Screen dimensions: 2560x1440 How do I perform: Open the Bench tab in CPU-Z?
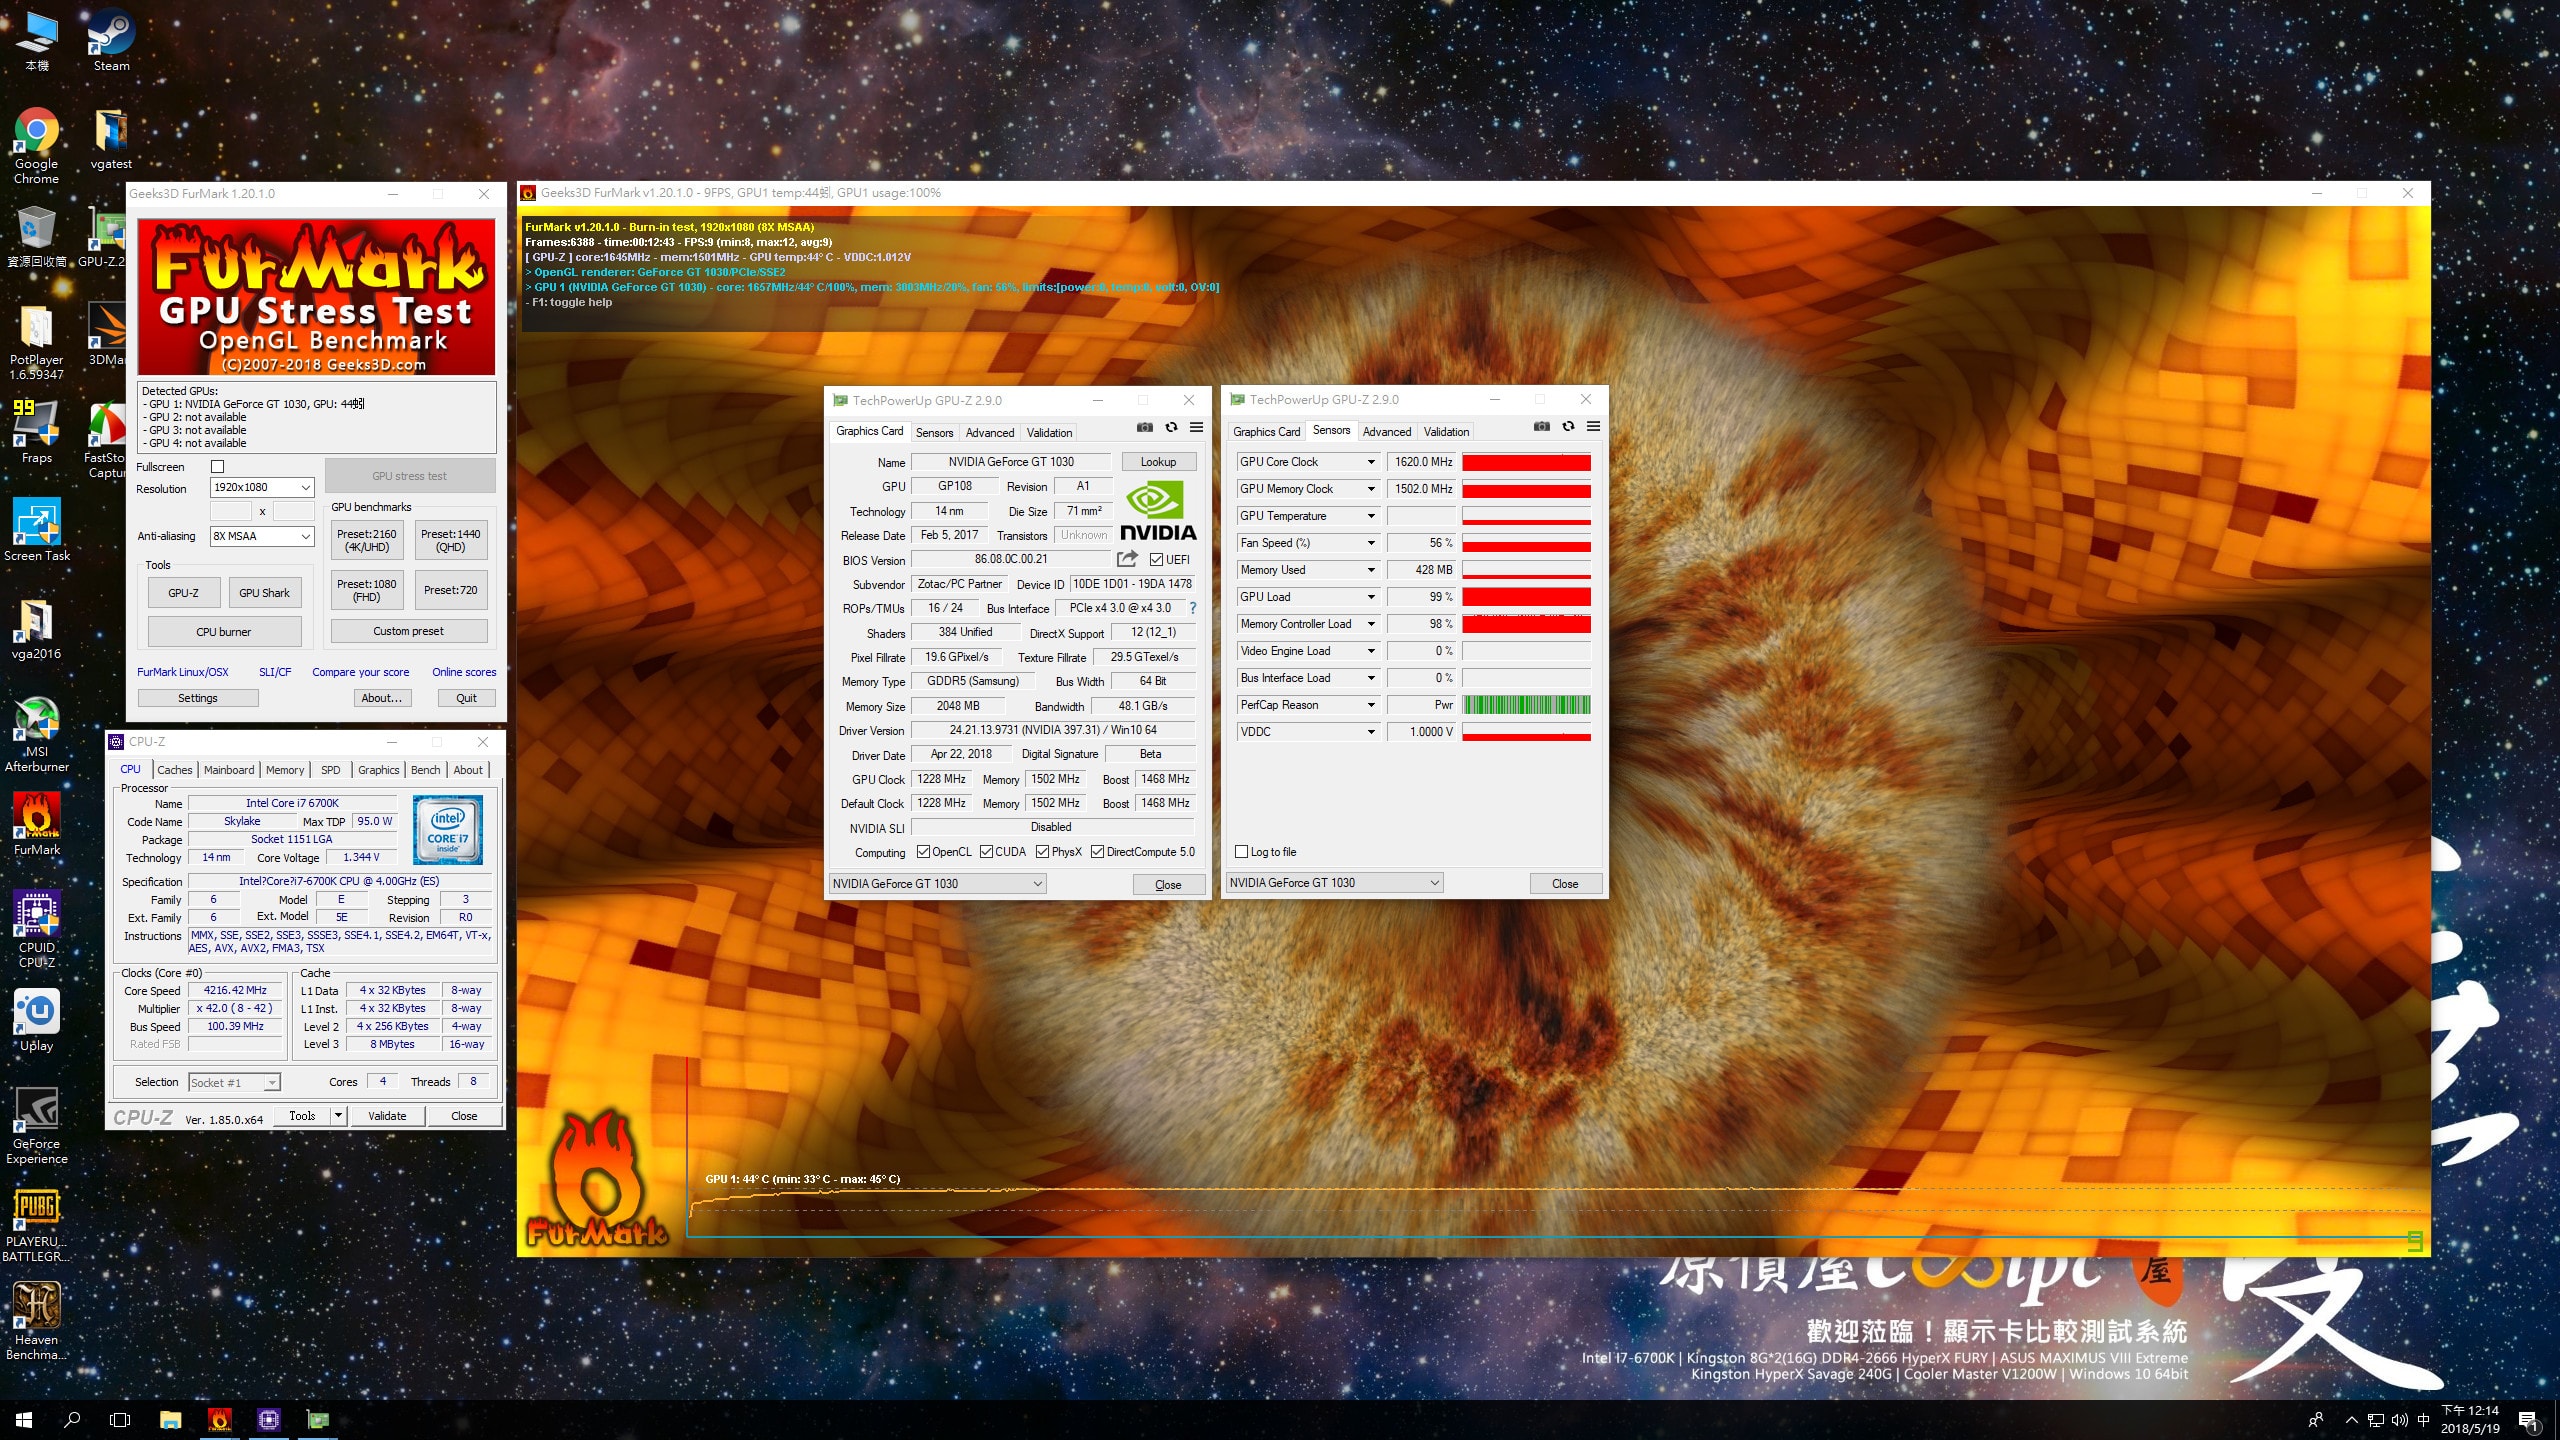[x=425, y=770]
